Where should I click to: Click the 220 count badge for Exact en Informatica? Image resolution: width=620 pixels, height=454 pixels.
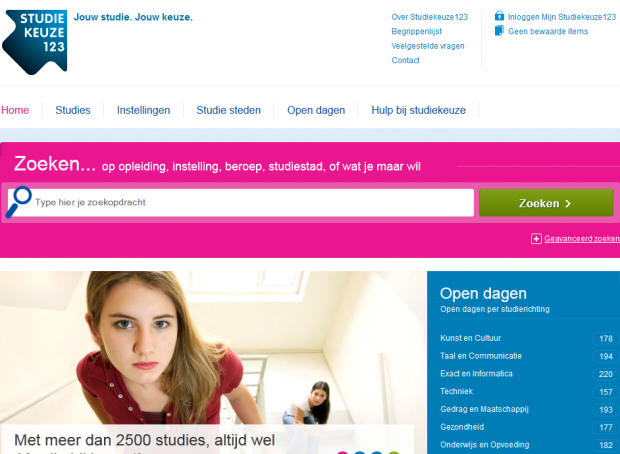[605, 374]
